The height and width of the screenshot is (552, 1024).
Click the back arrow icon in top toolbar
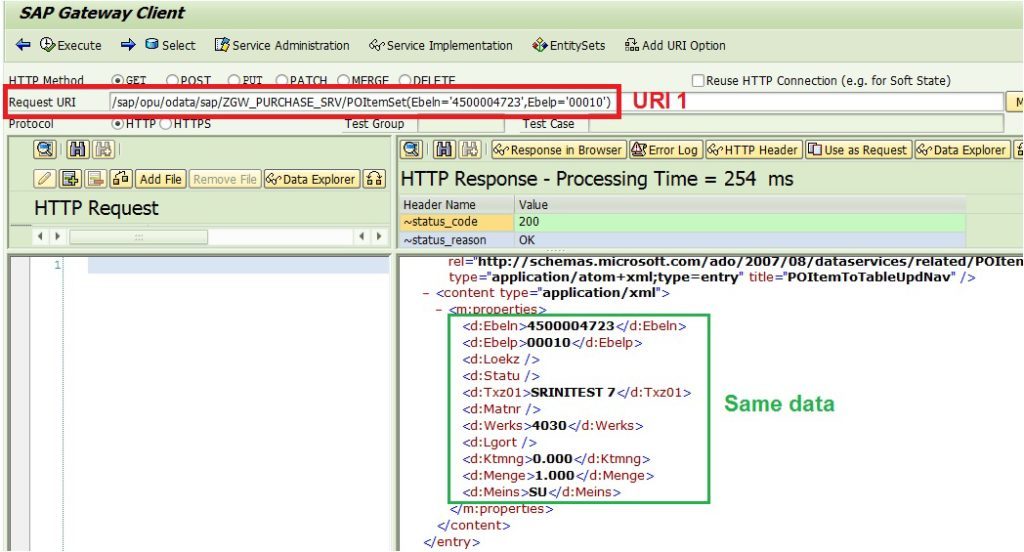pos(23,45)
